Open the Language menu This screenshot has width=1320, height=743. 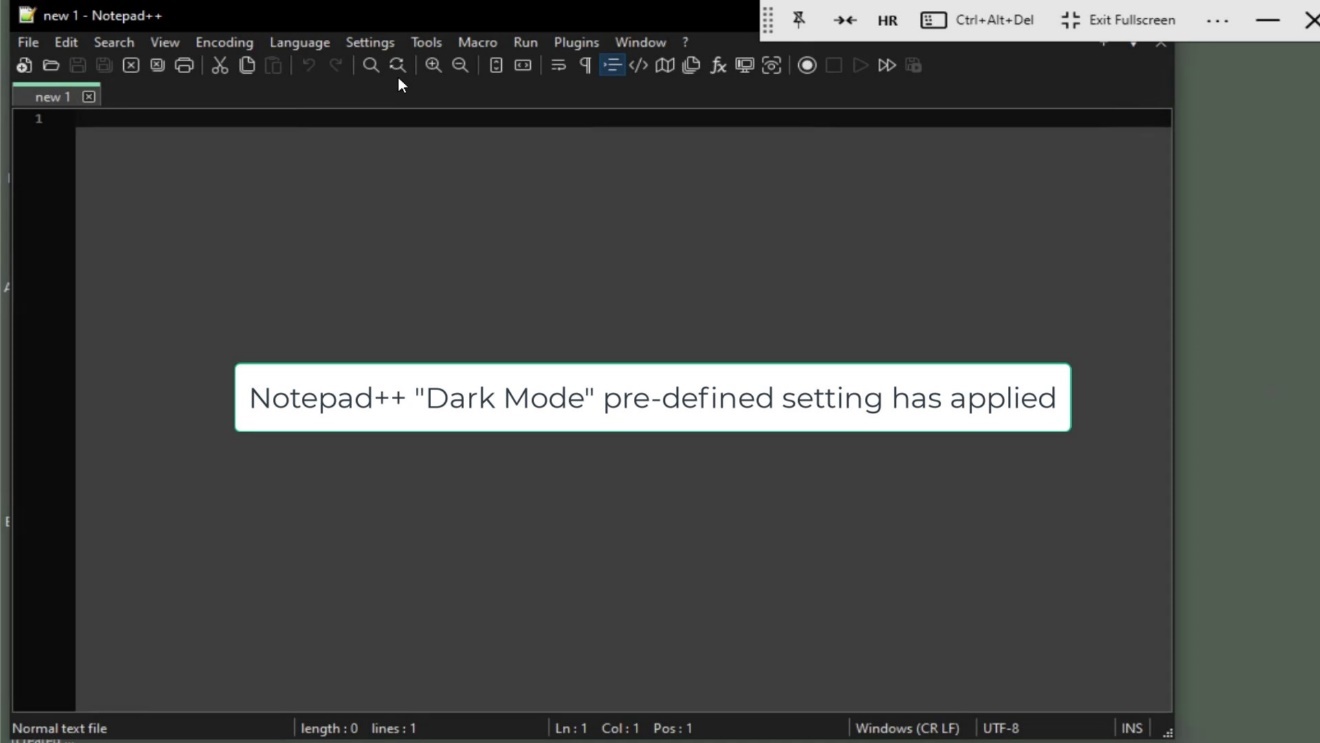pos(299,42)
